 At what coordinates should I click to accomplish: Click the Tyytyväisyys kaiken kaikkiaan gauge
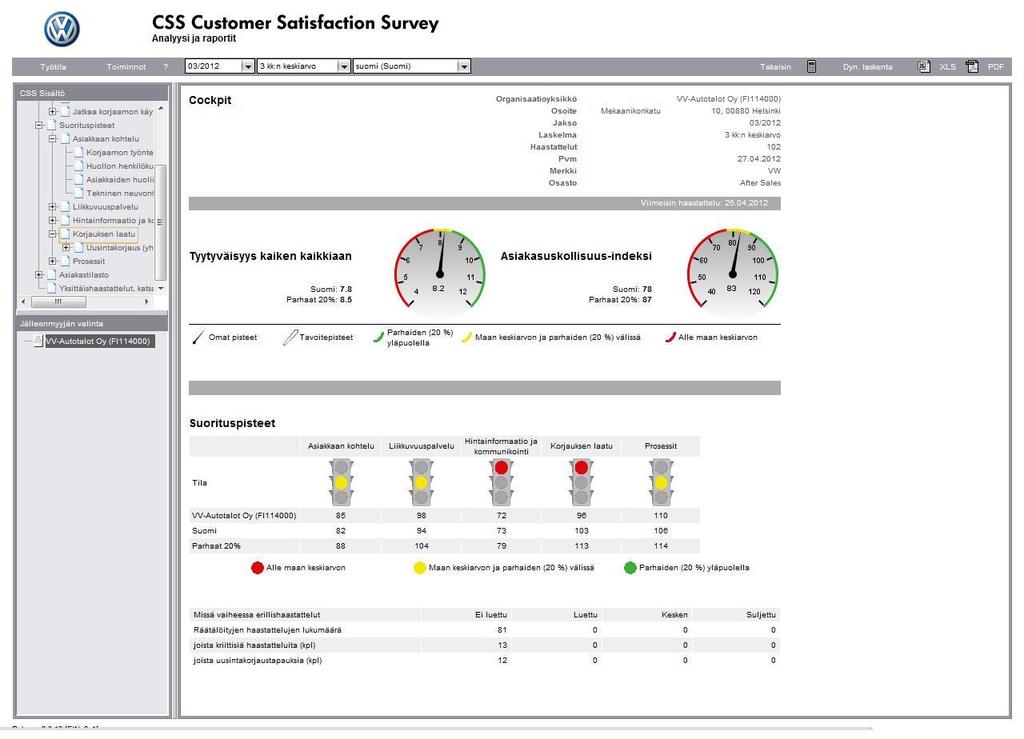440,269
